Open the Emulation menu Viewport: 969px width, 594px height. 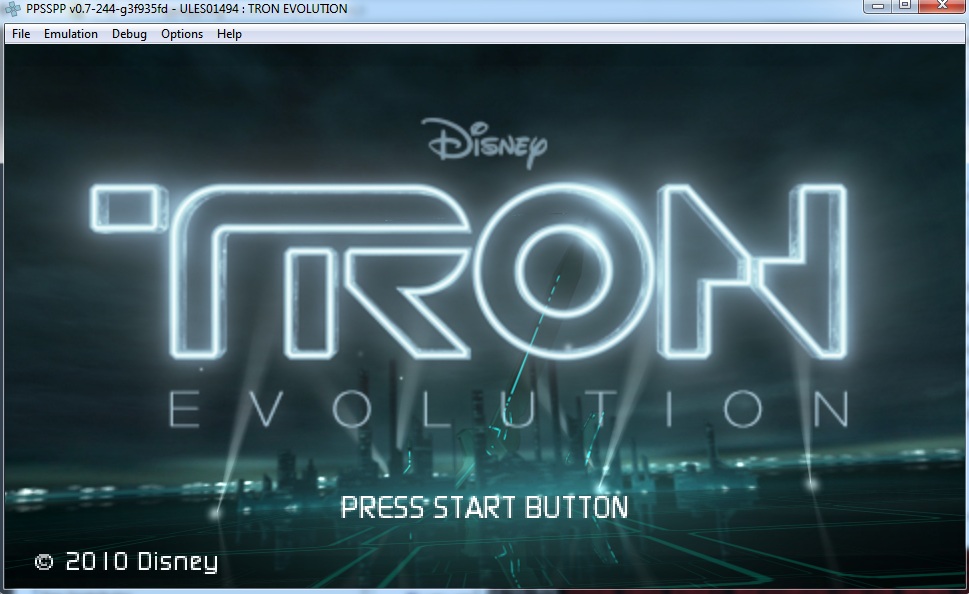(x=71, y=34)
